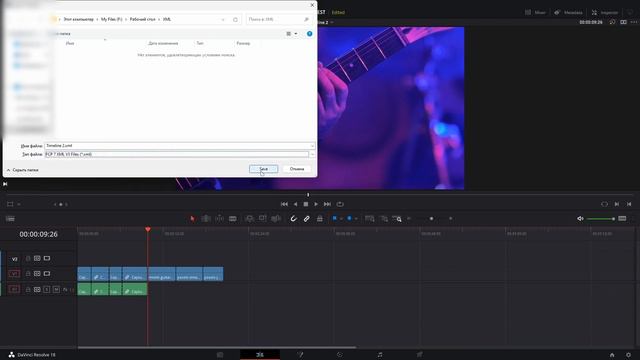Open the Metadata panel
This screenshot has width=640, height=360.
point(568,12)
